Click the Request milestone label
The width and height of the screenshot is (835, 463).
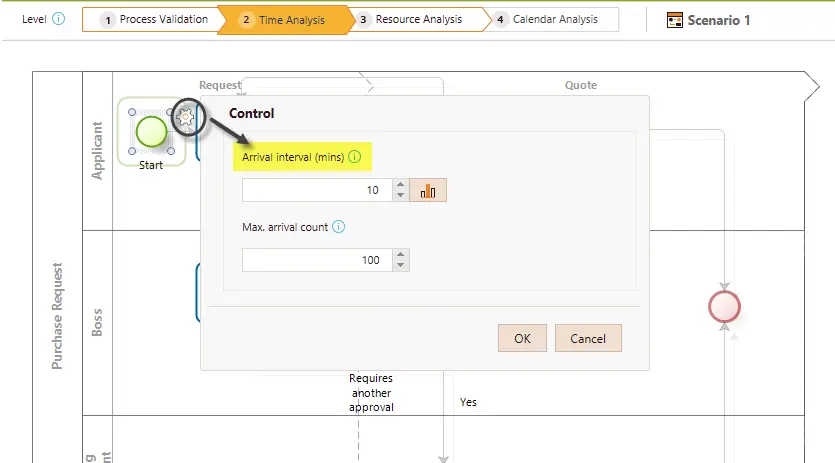(x=220, y=85)
